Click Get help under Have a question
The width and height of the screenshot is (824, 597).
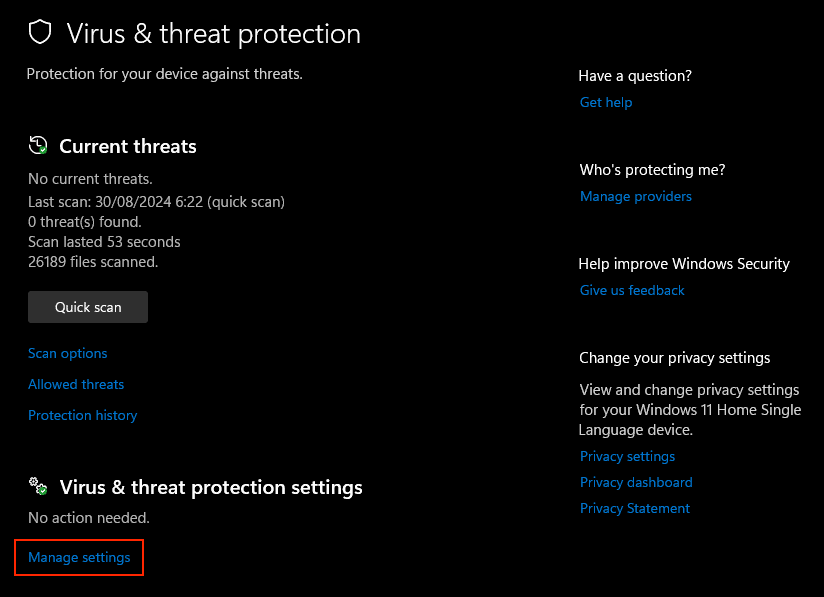(x=605, y=102)
